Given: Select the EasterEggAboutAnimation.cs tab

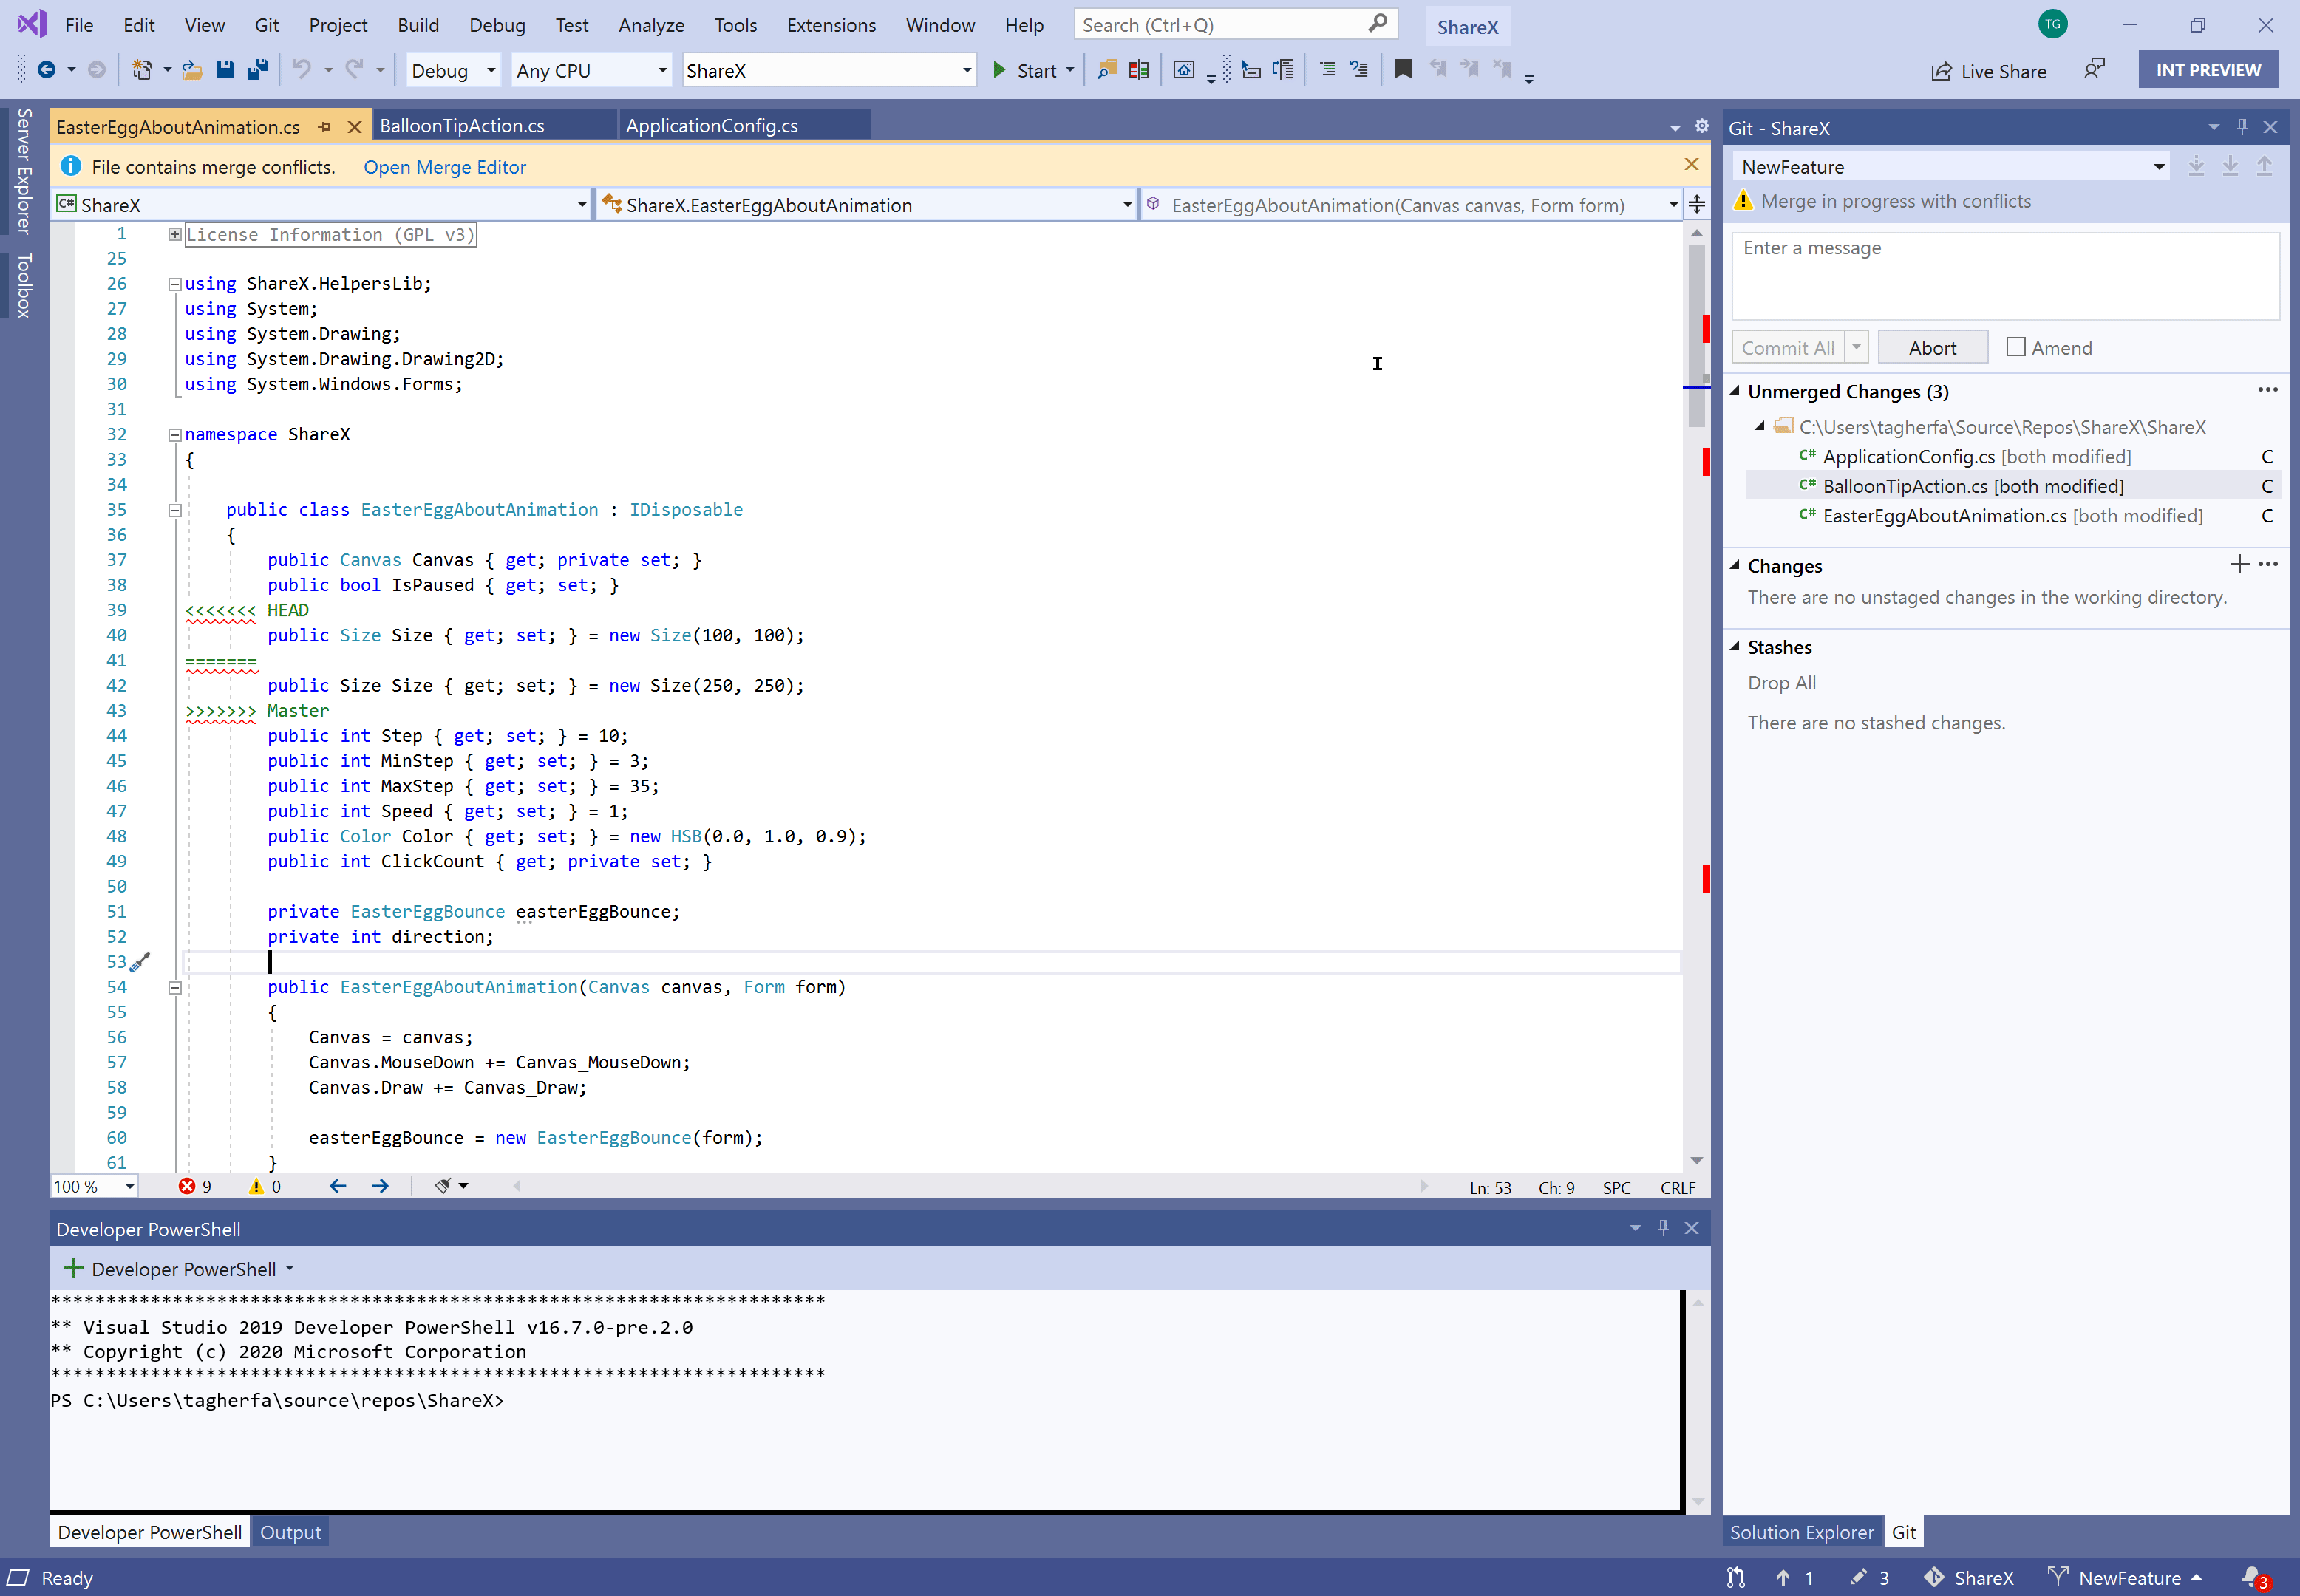Looking at the screenshot, I should 182,124.
